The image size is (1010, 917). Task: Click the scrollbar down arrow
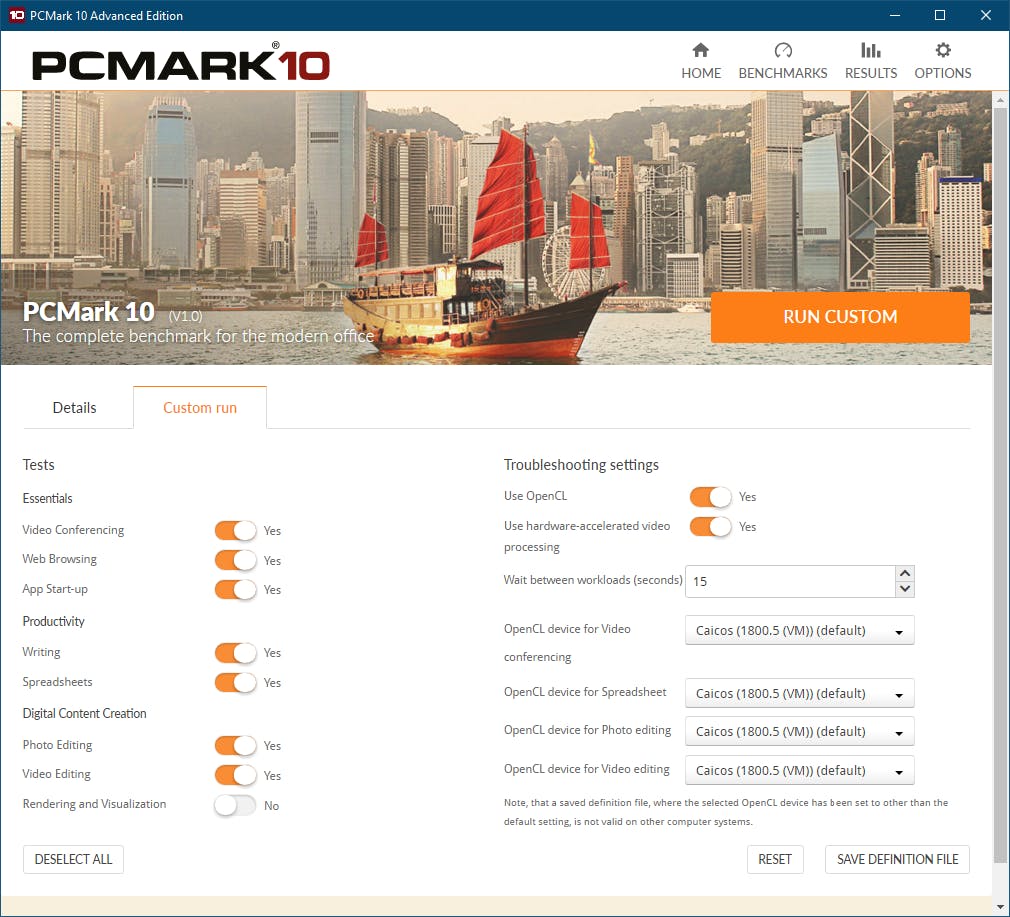coord(1000,907)
